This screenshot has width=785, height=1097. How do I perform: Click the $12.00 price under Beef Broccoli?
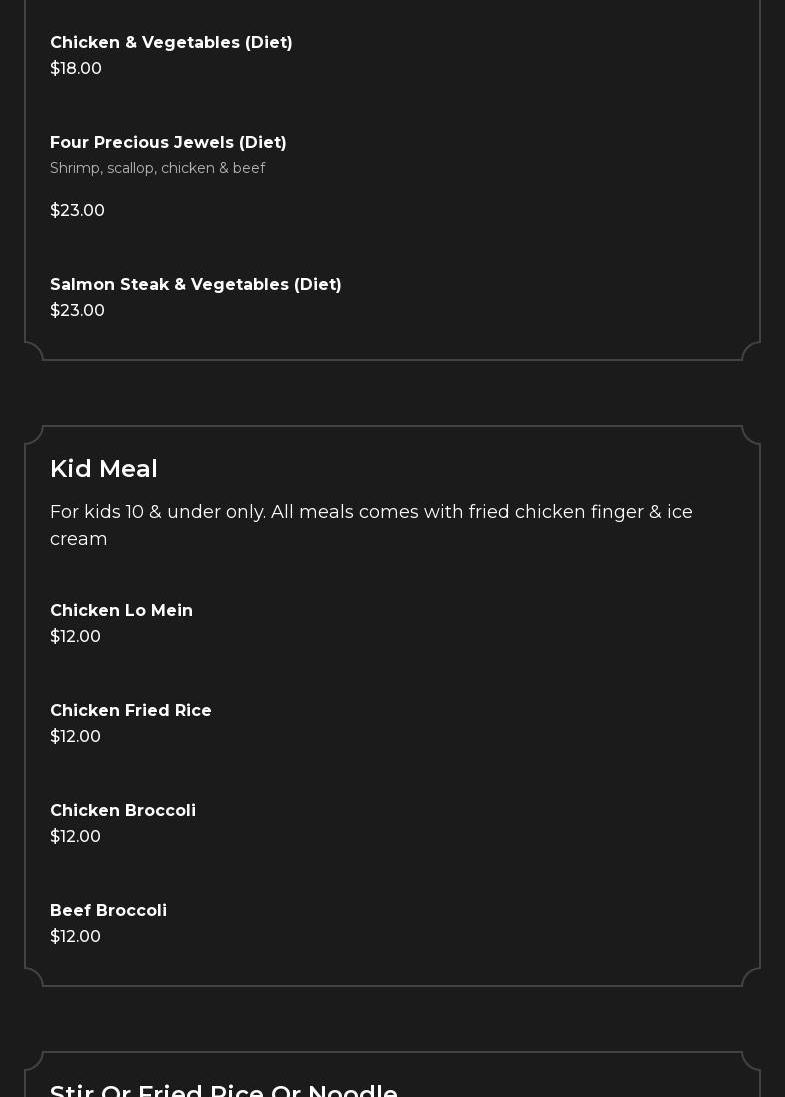[x=75, y=937]
